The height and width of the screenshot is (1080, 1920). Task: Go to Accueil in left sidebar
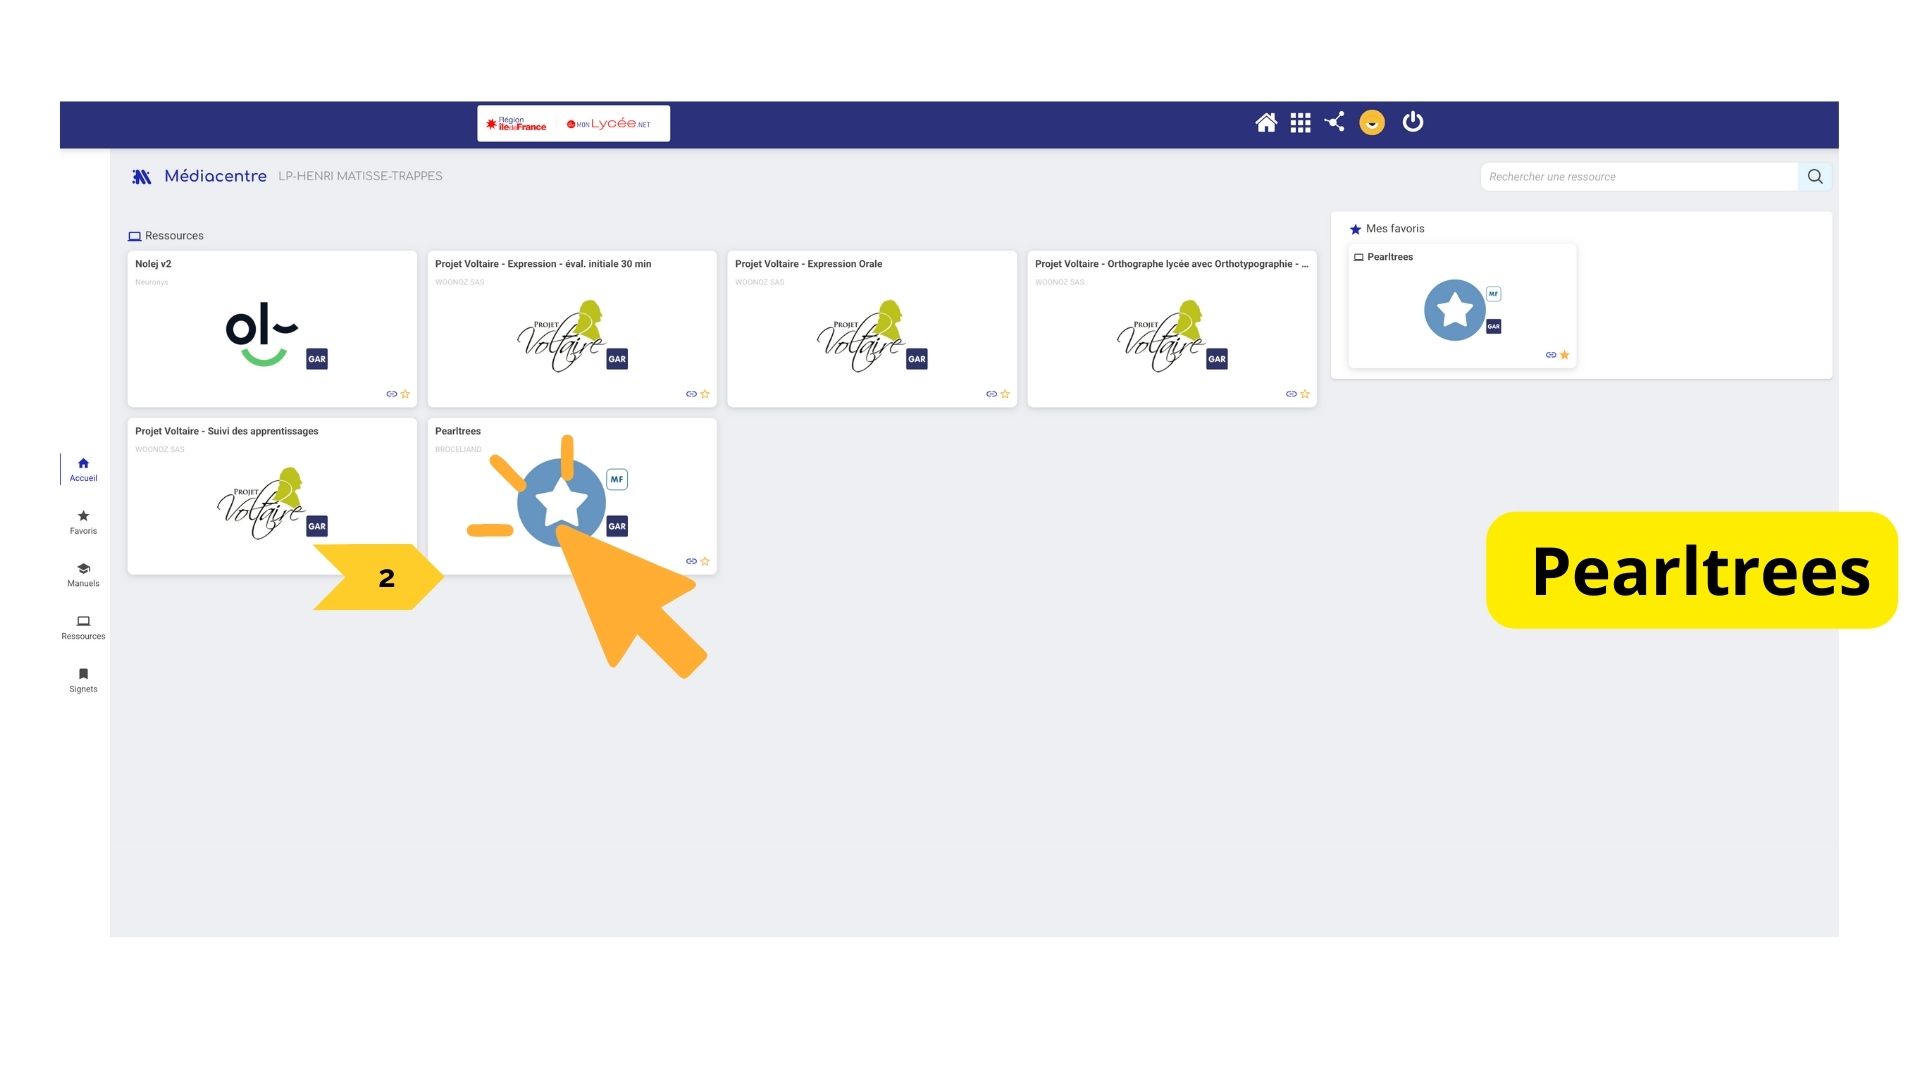83,469
